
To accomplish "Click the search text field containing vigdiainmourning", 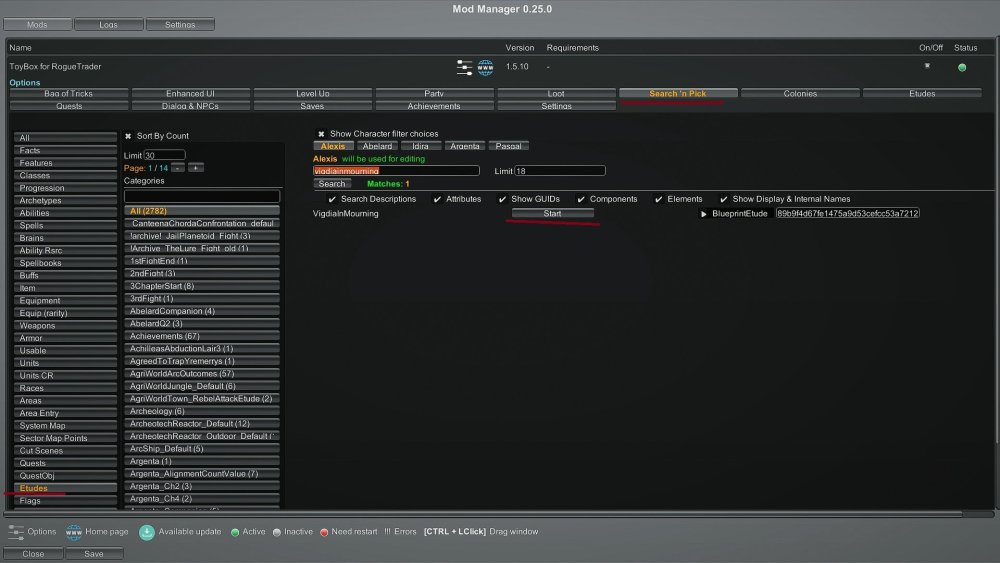I will (396, 171).
